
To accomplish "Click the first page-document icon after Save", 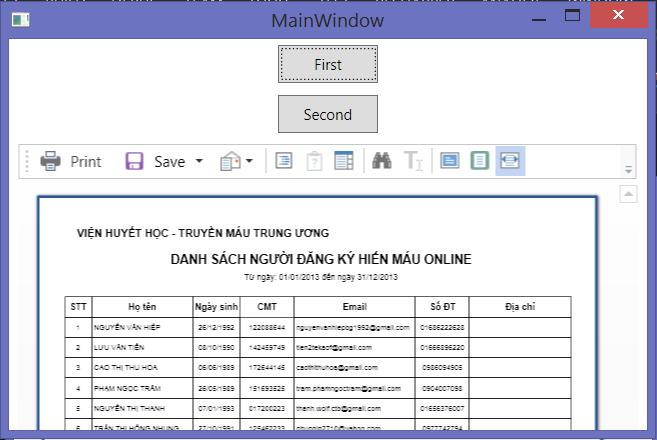I will tap(284, 161).
